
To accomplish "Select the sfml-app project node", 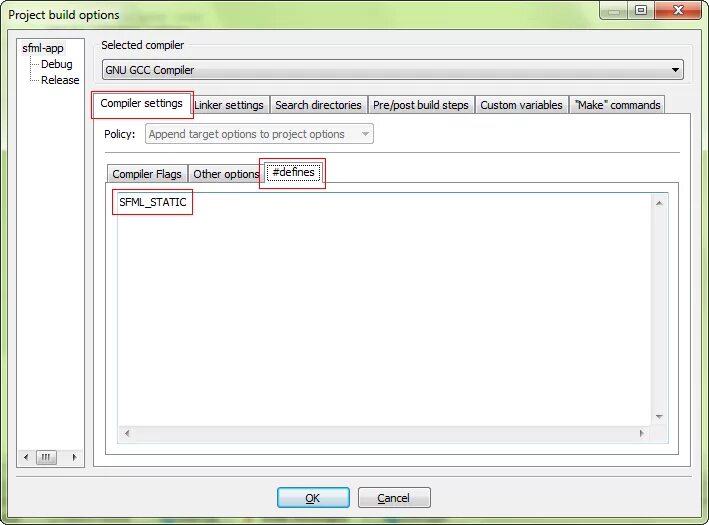I will click(x=43, y=48).
